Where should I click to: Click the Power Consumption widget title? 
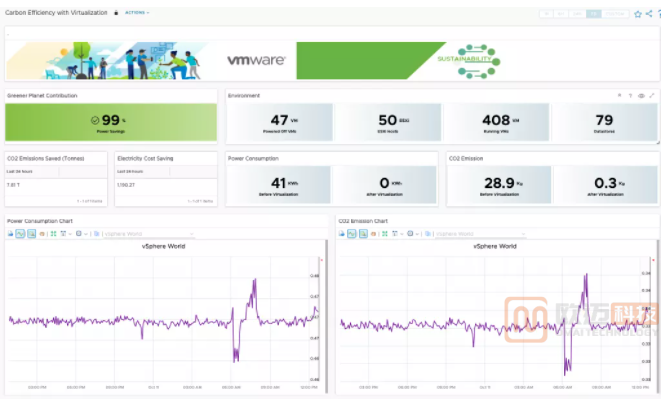[253, 159]
